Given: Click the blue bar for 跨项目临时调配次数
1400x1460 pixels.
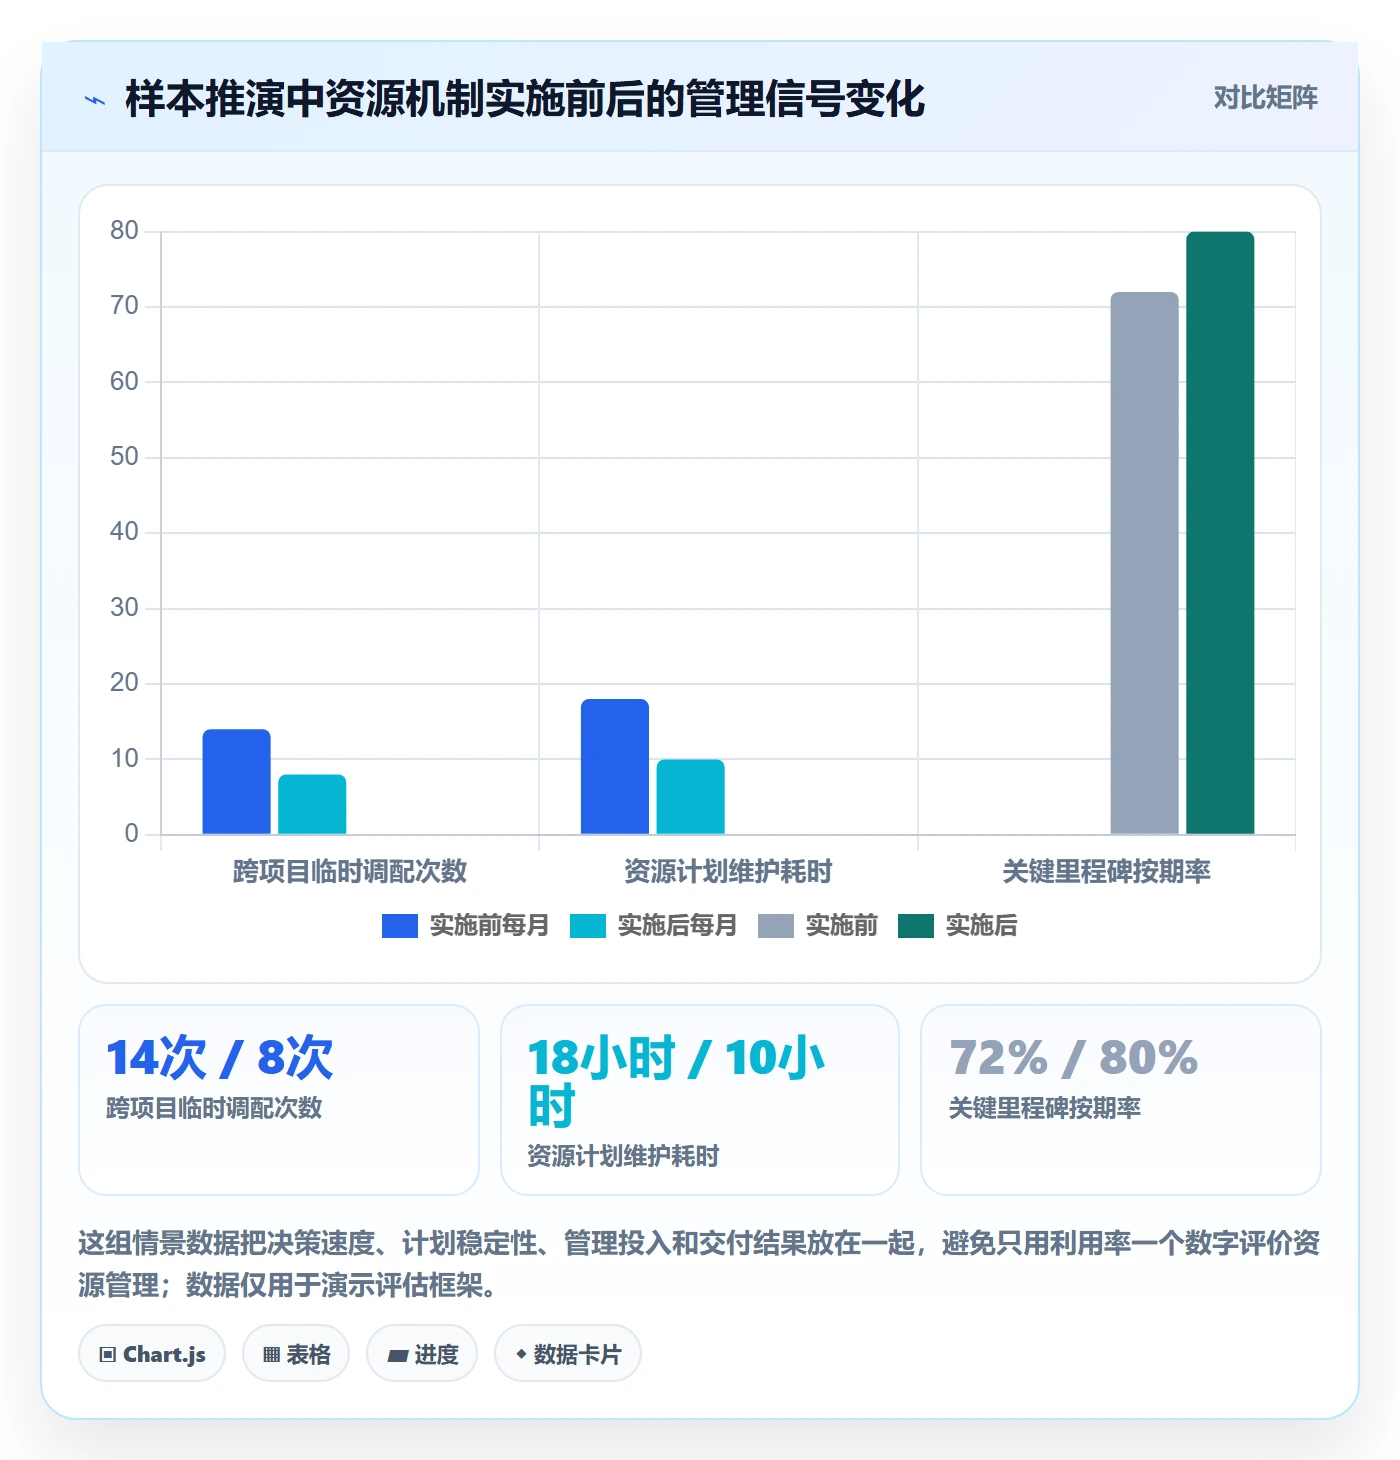Looking at the screenshot, I should [237, 782].
